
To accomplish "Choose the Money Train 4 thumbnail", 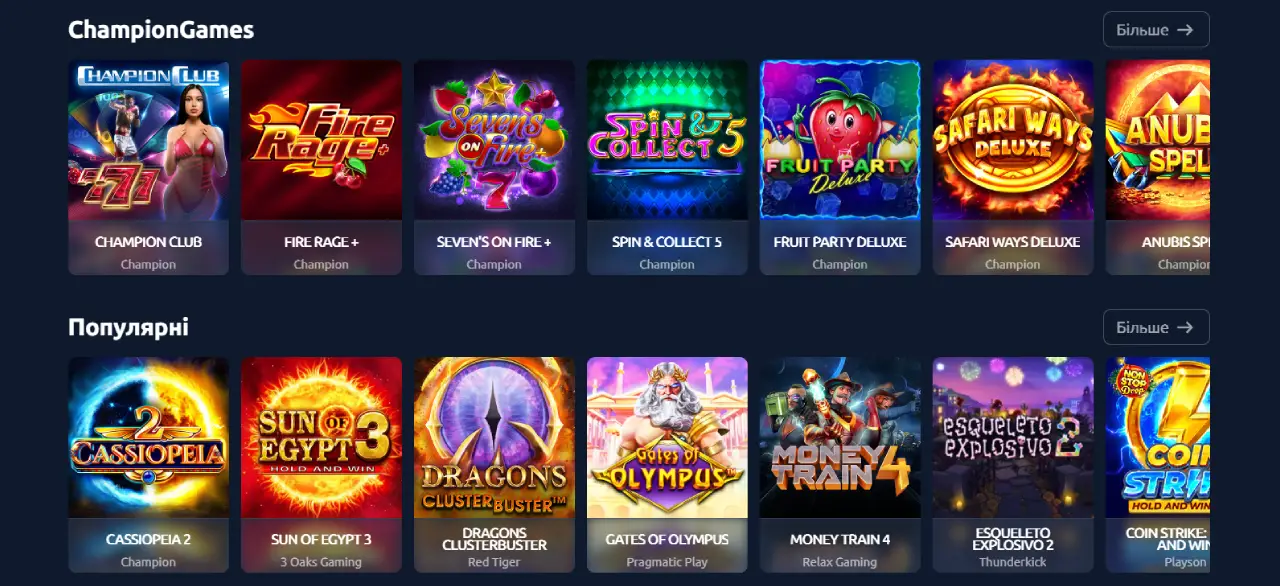I will (x=840, y=437).
